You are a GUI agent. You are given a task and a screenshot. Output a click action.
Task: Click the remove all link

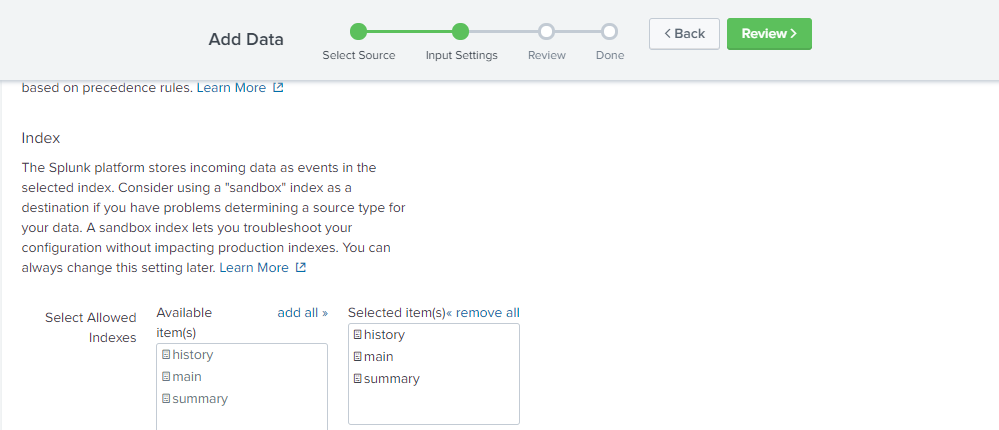483,313
